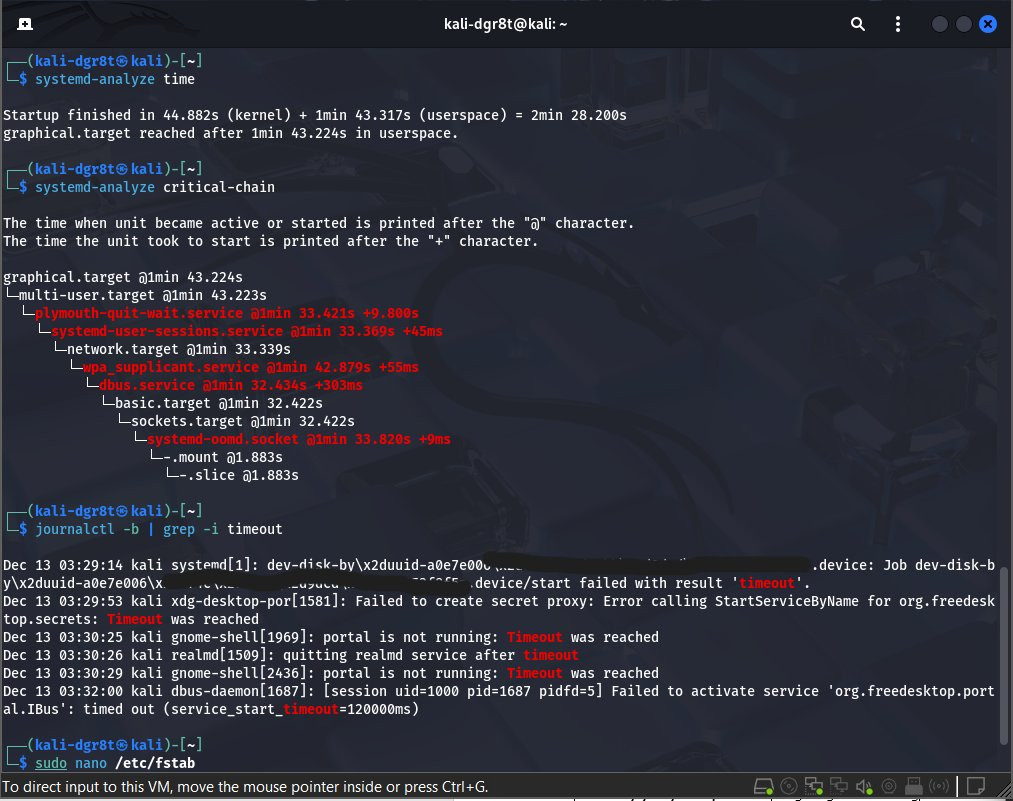The height and width of the screenshot is (801, 1013).
Task: Click the 03:30:26 realmd[1509] log line
Action: pyautogui.click(x=291, y=655)
